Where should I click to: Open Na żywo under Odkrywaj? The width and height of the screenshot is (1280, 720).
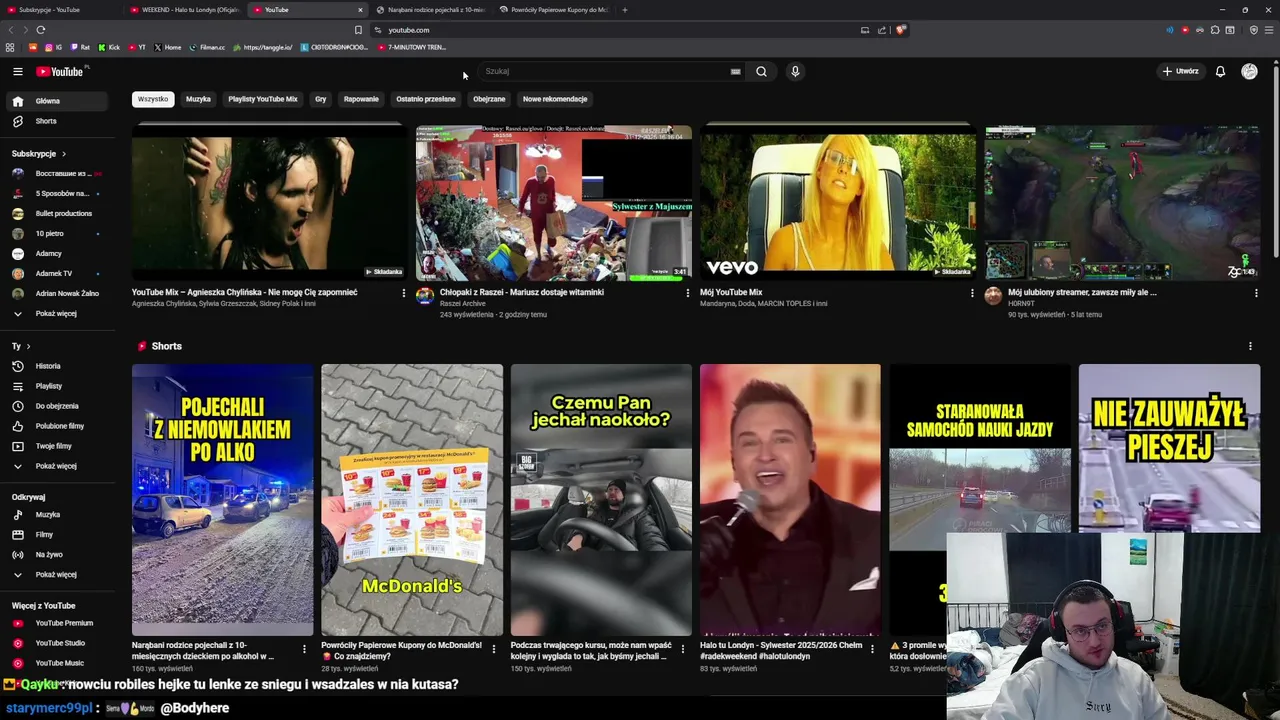(59, 554)
